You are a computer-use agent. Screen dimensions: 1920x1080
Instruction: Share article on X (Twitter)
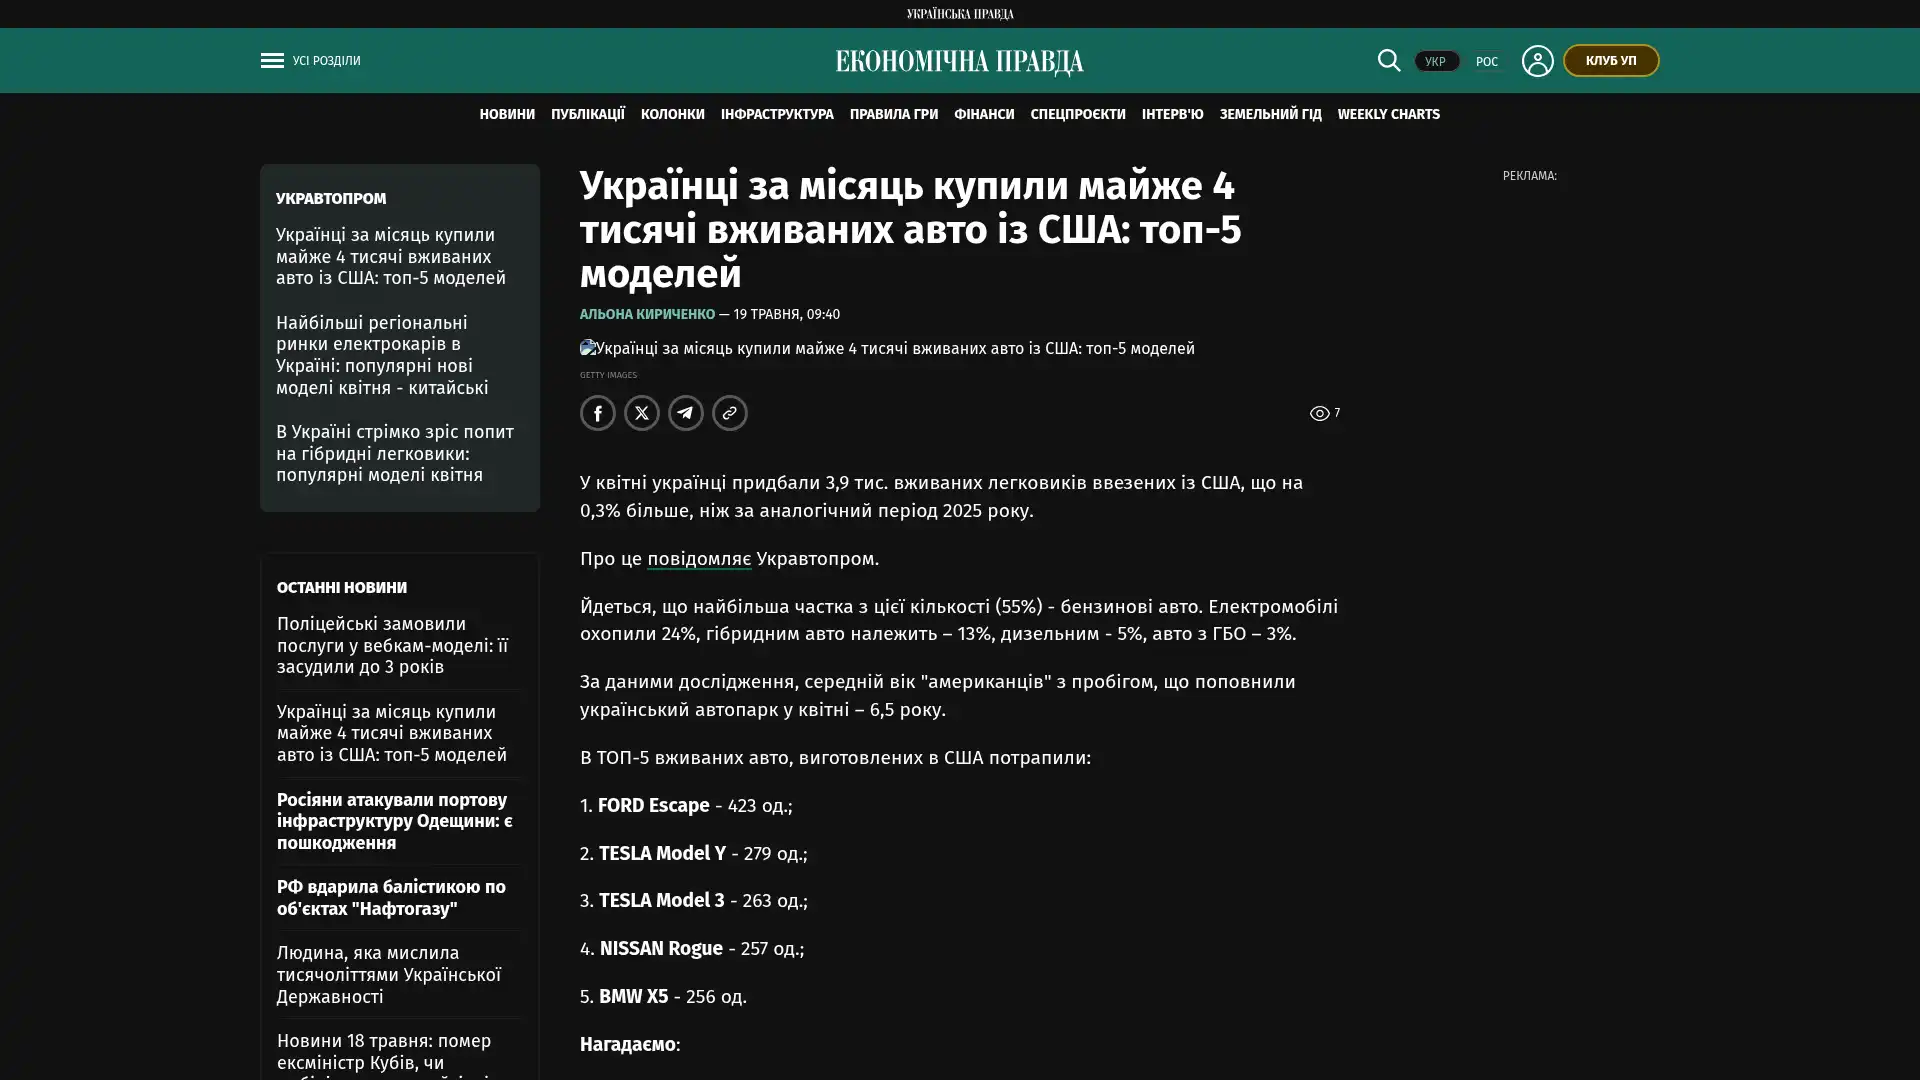(x=642, y=413)
